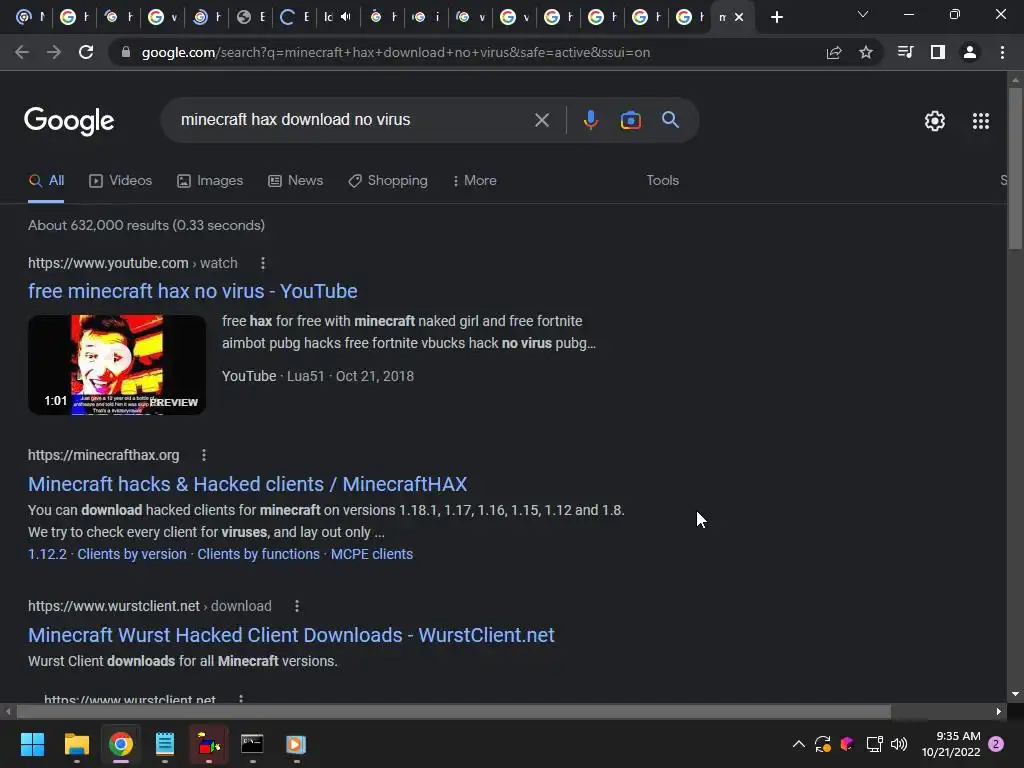This screenshot has width=1024, height=768.
Task: Follow the 'Clients by version' sitelink
Action: click(132, 554)
